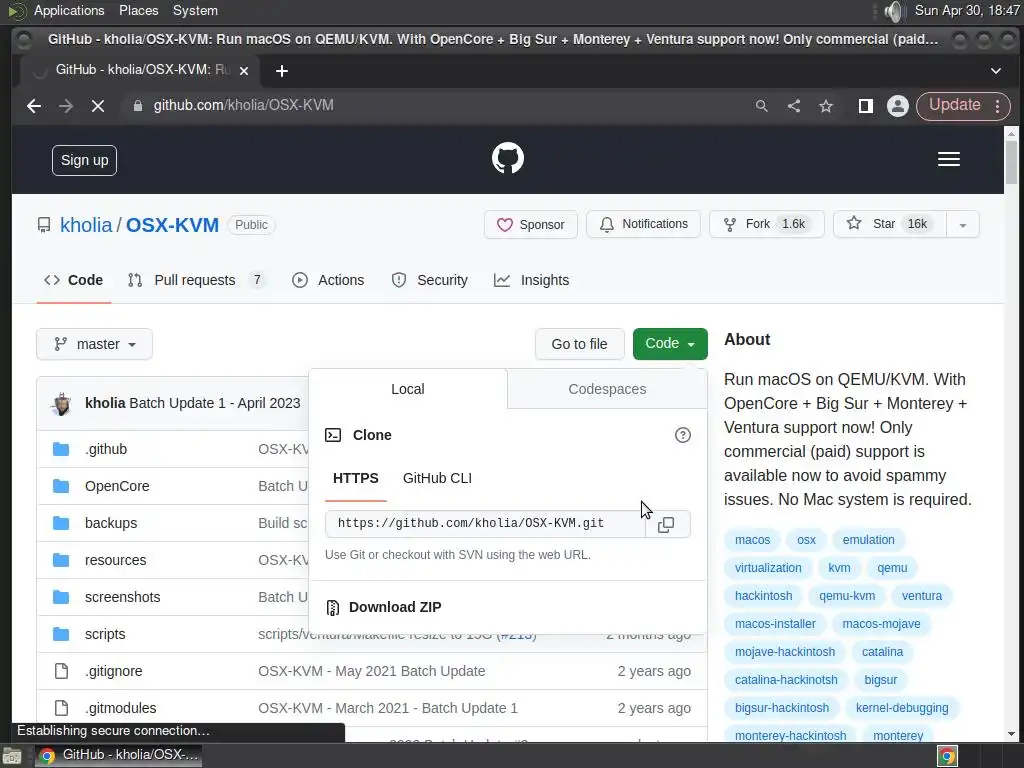This screenshot has height=768, width=1024.
Task: Open the backups folder
Action: tap(111, 523)
